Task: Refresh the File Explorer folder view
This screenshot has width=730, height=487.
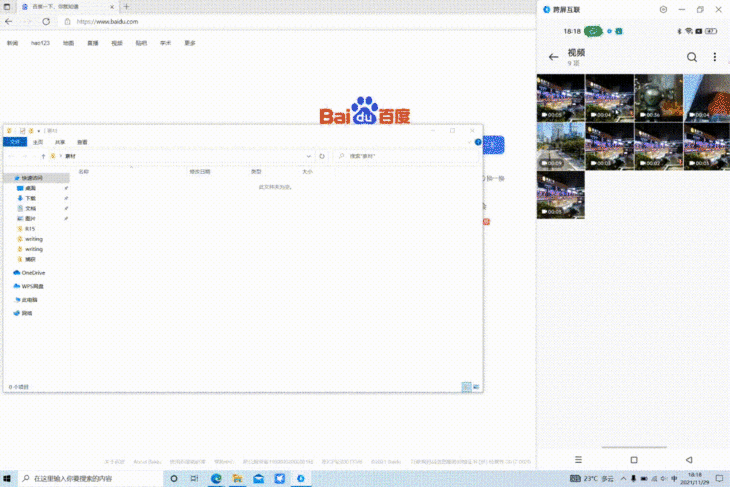Action: [322, 156]
